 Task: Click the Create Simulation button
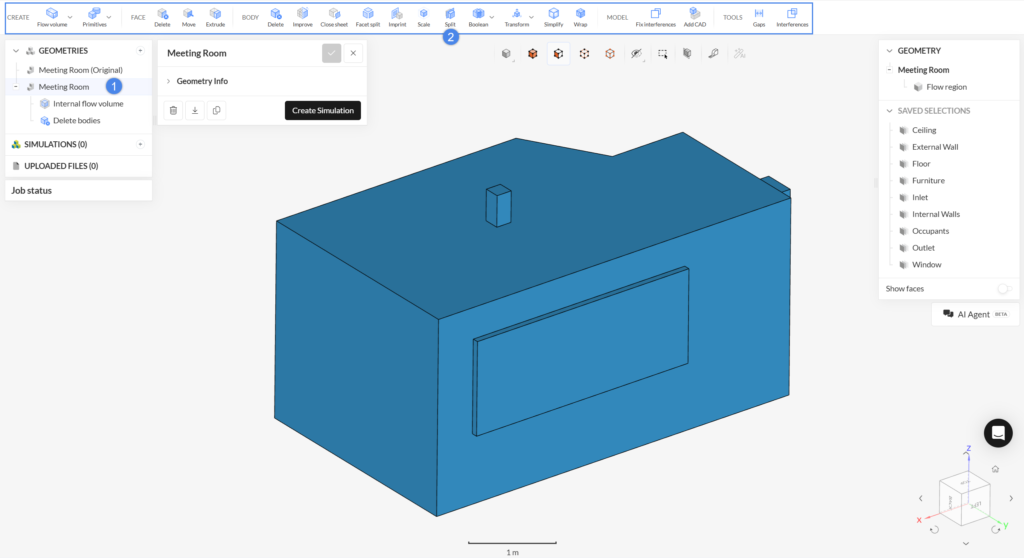323,110
